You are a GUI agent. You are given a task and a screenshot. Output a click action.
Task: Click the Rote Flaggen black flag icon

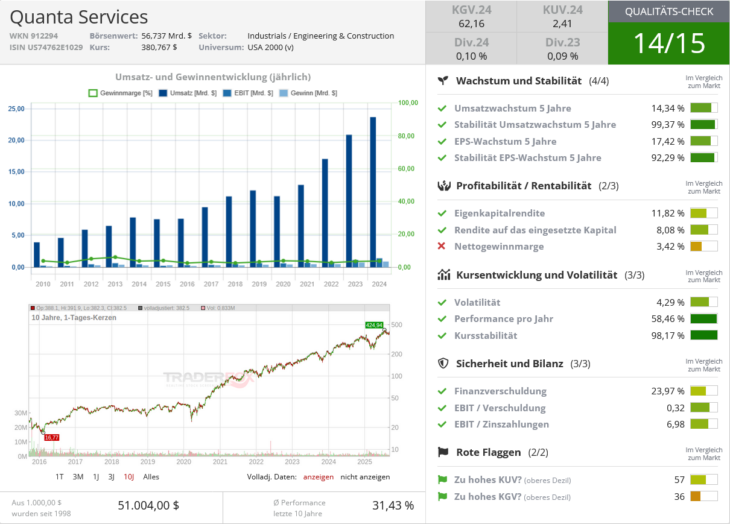click(443, 452)
